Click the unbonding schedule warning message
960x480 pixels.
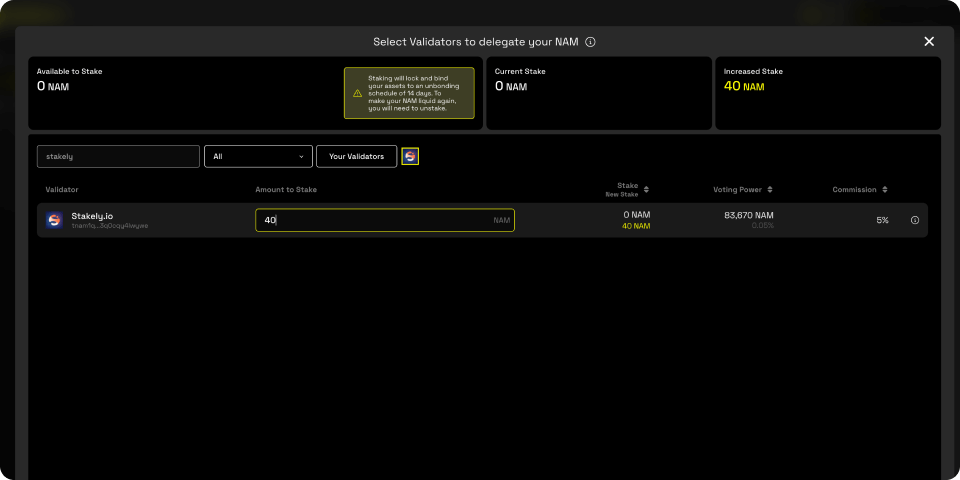(412, 93)
